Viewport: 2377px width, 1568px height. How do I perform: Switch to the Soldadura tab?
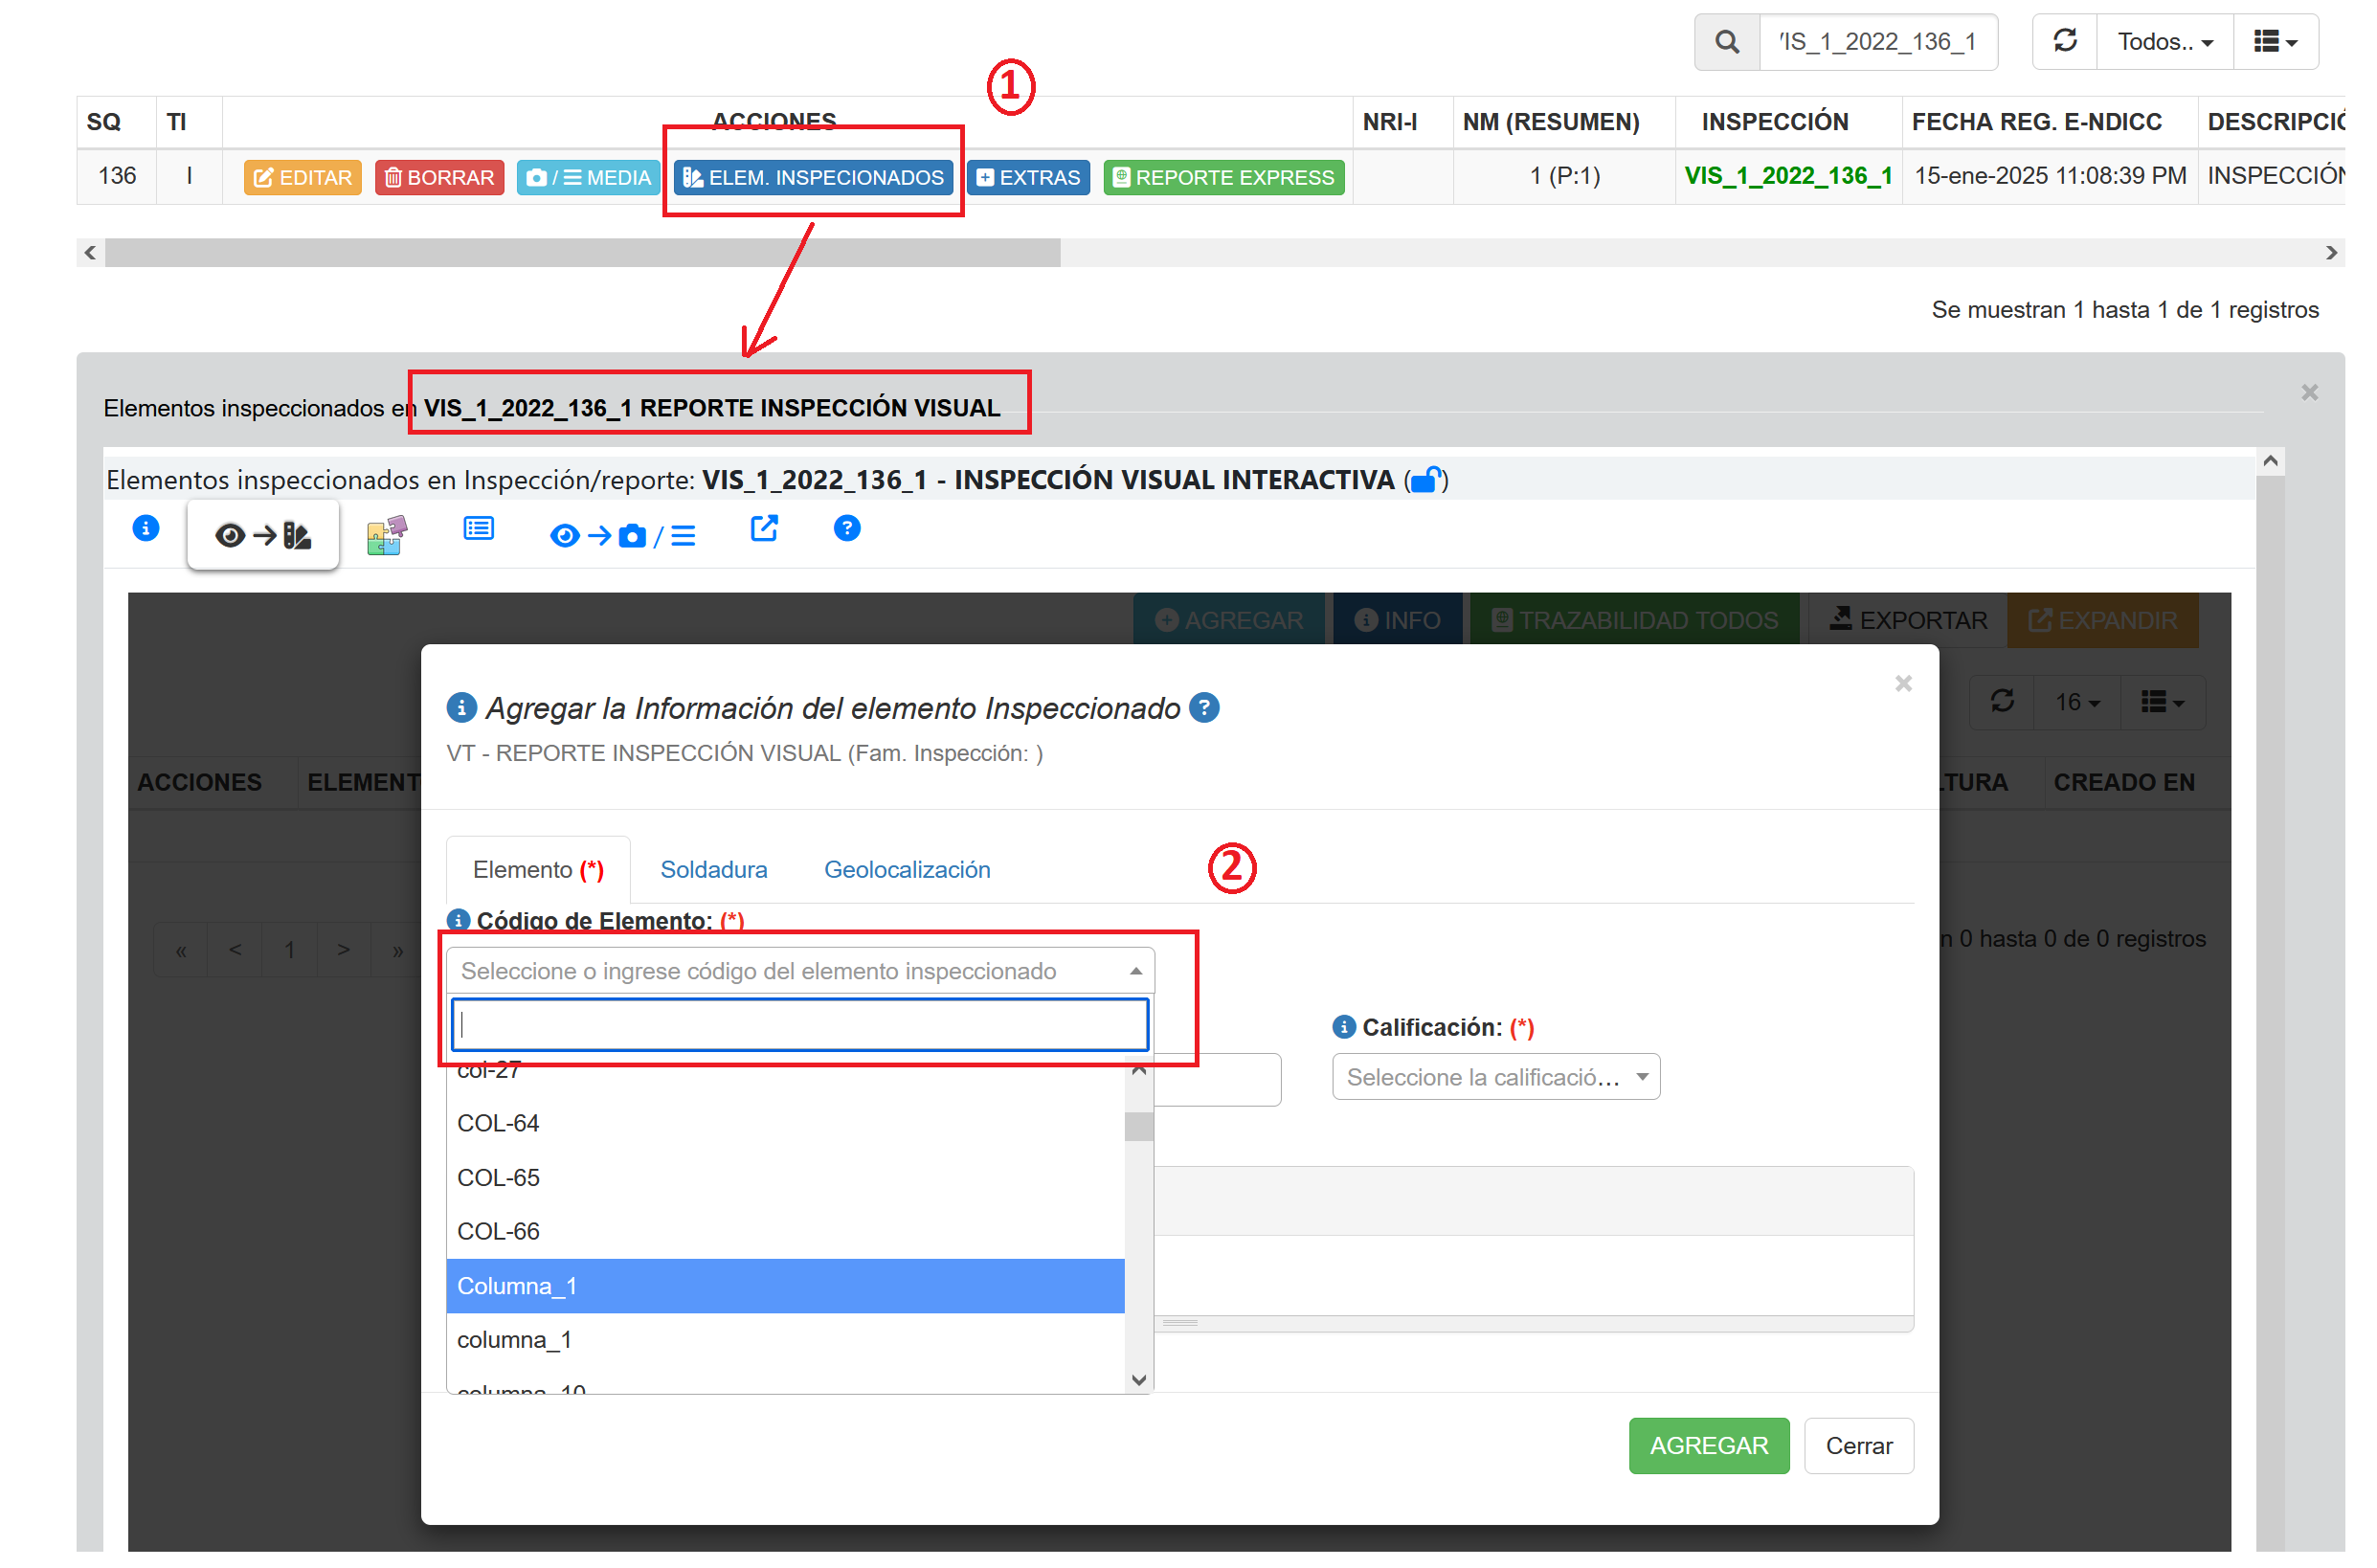[713, 869]
